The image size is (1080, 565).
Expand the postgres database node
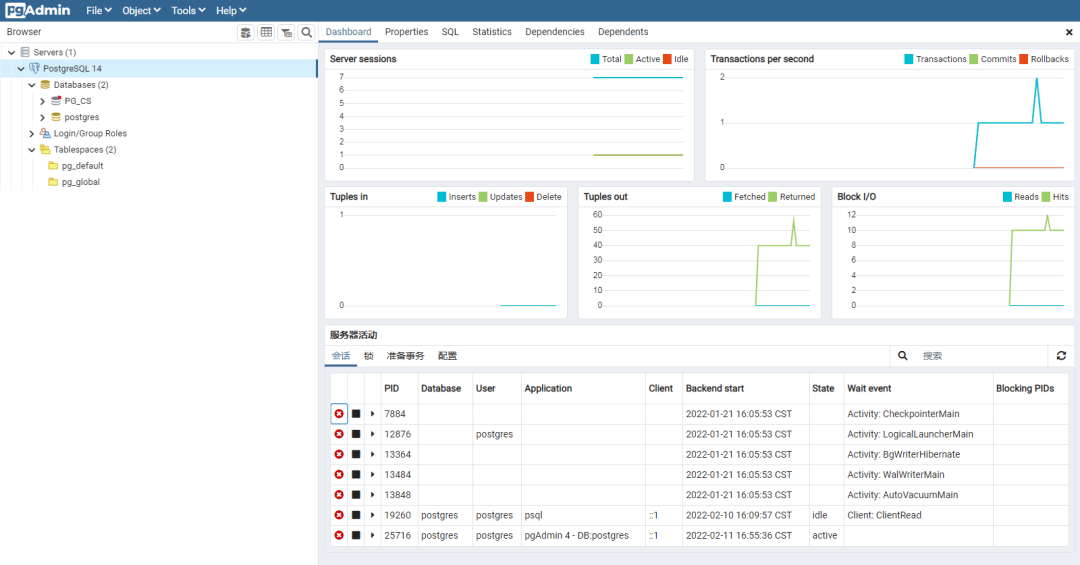tap(43, 117)
